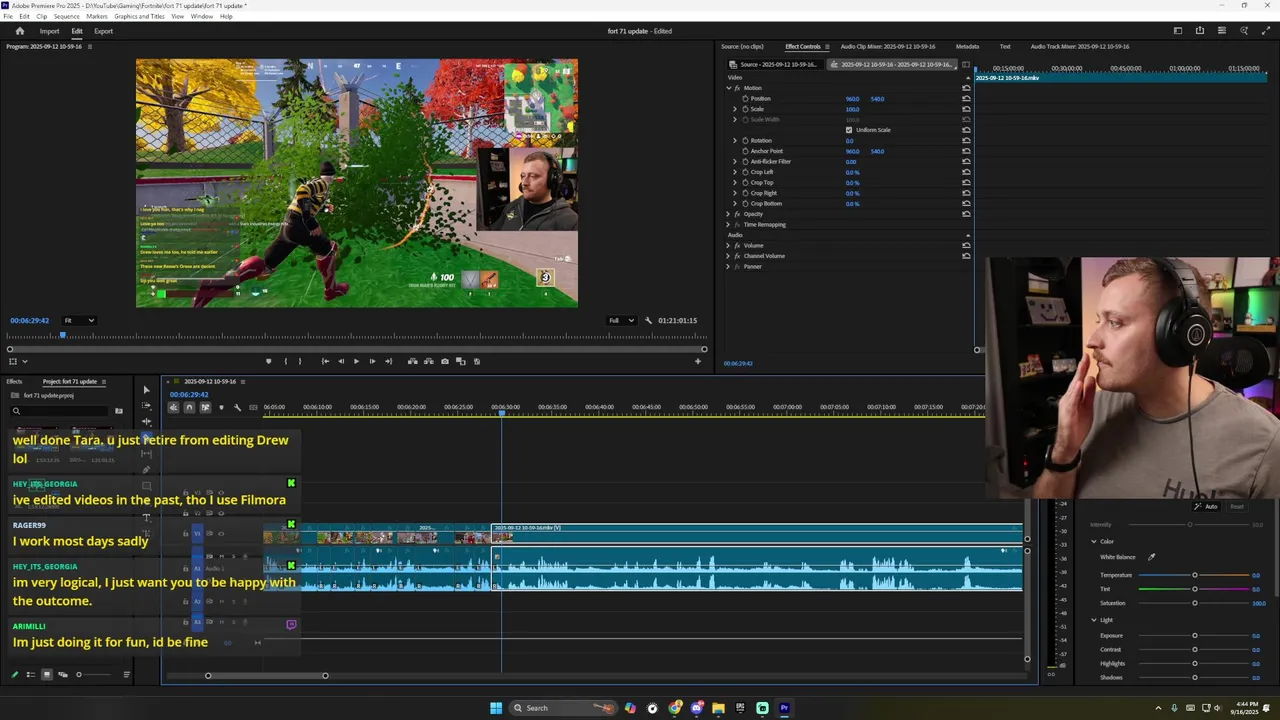1280x720 pixels.
Task: Go to In point button
Action: point(325,361)
